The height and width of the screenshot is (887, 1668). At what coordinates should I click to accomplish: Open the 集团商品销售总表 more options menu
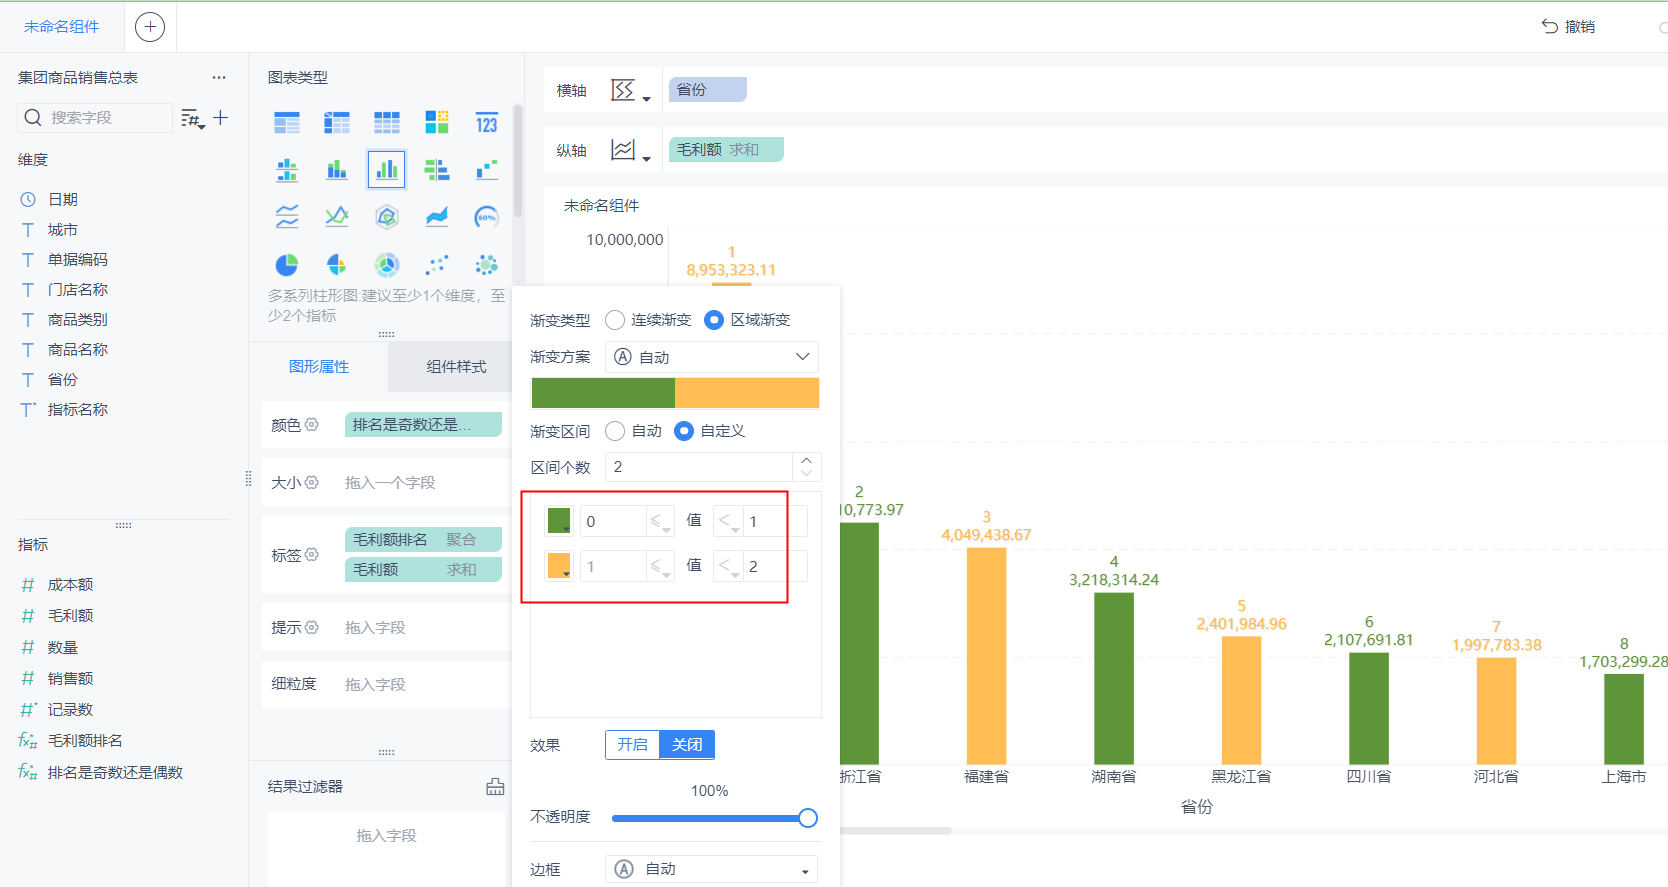click(x=219, y=77)
